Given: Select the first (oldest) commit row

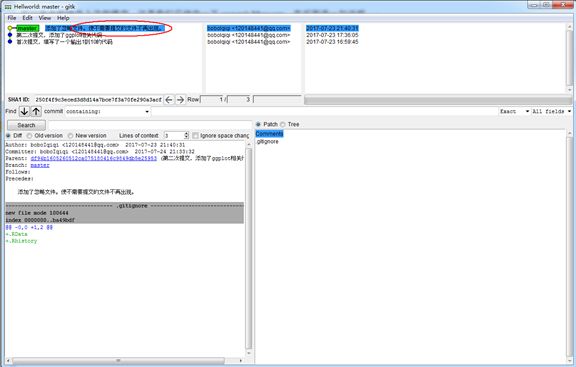Looking at the screenshot, I should 64,42.
